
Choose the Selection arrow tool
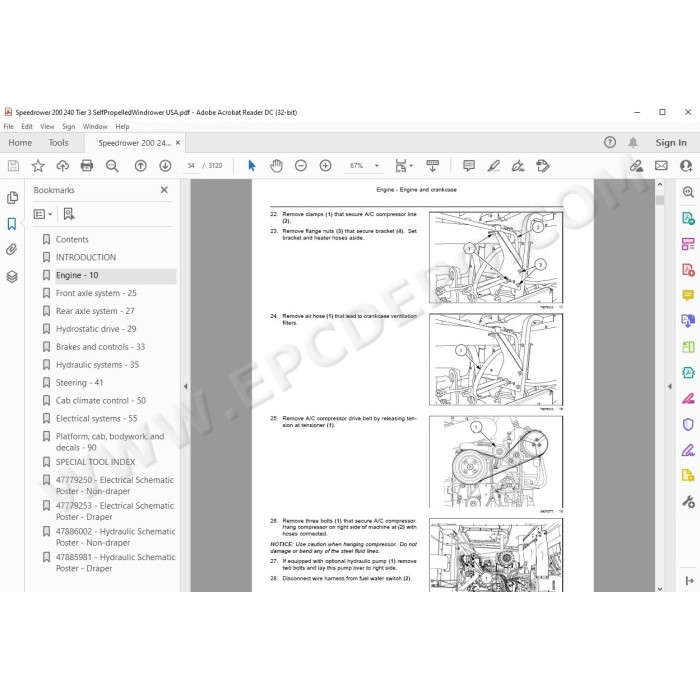pos(252,166)
